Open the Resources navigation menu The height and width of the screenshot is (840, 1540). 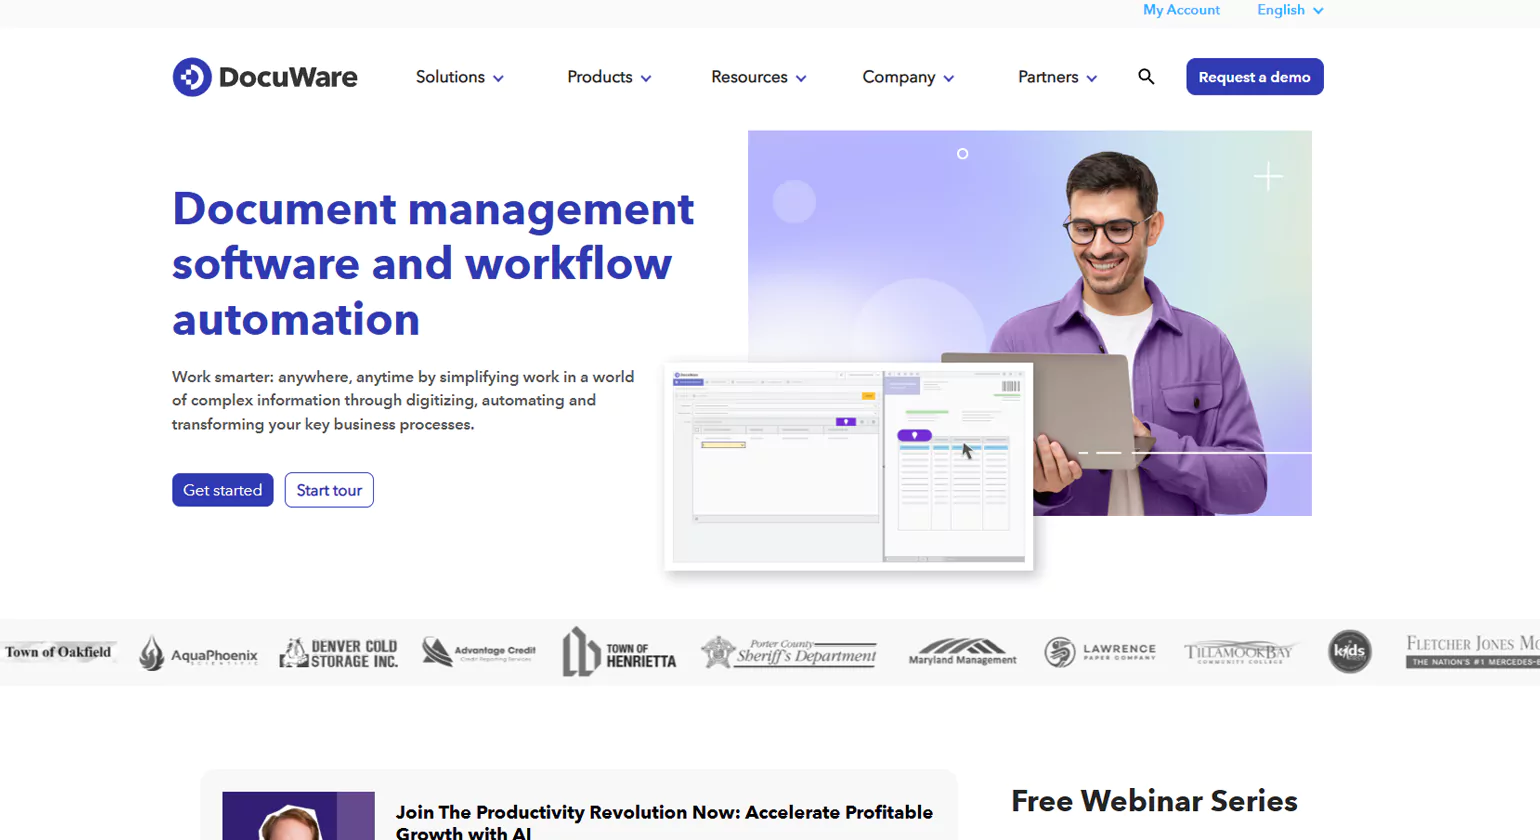(x=757, y=76)
